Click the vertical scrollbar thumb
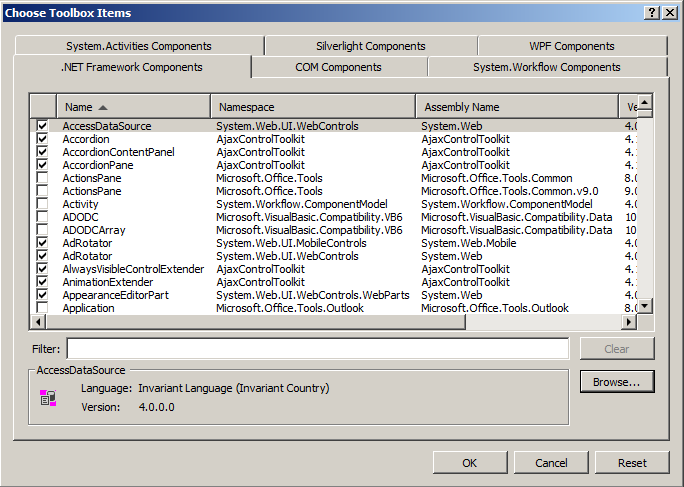 point(645,114)
